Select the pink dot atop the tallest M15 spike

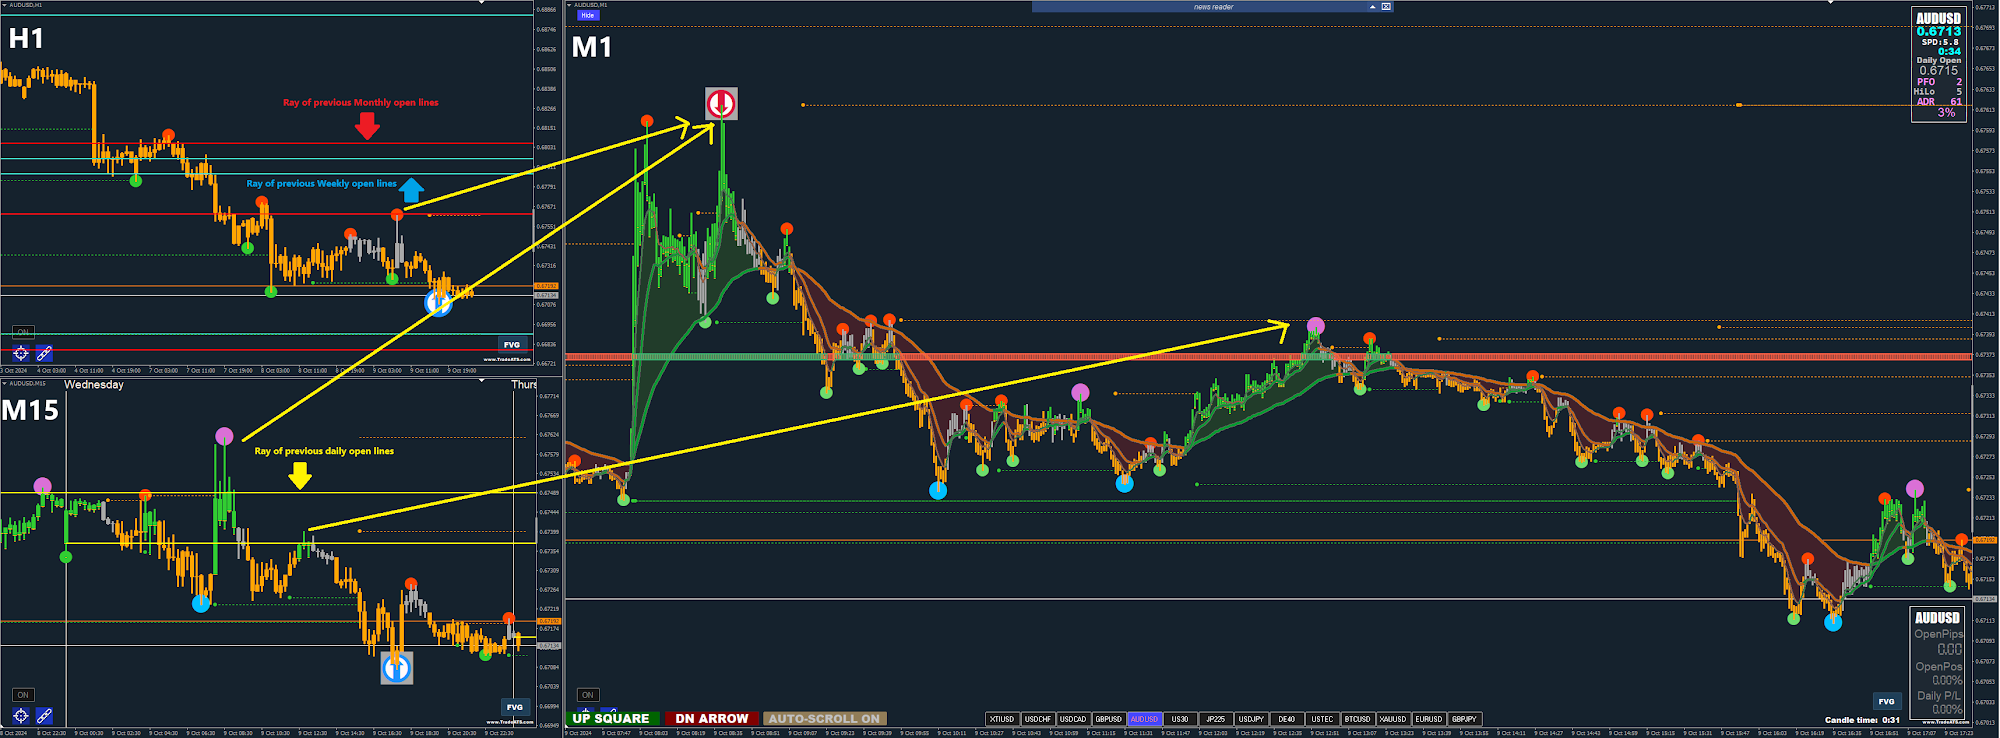click(x=224, y=436)
